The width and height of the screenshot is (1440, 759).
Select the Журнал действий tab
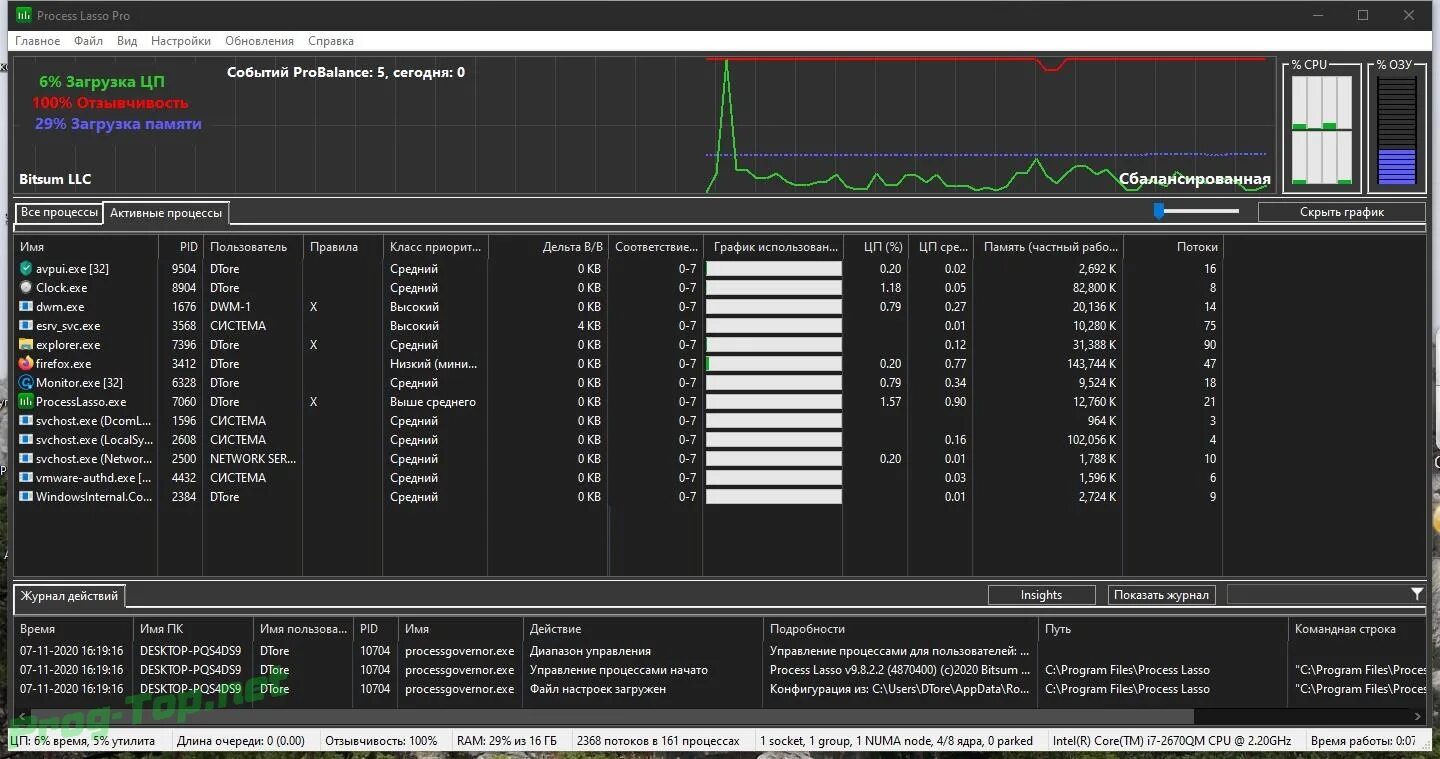point(69,596)
